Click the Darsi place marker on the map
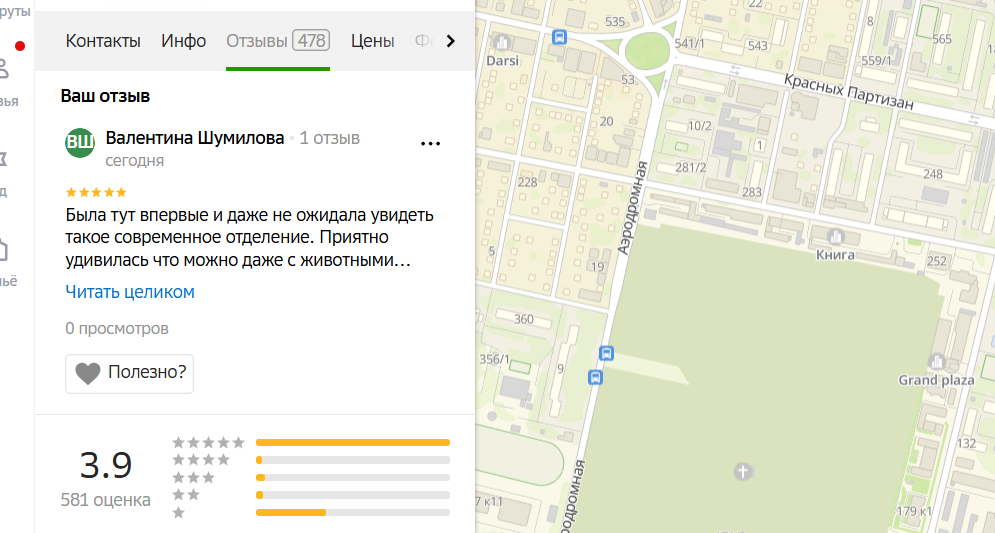Screen dimensions: 995x533 click(502, 44)
